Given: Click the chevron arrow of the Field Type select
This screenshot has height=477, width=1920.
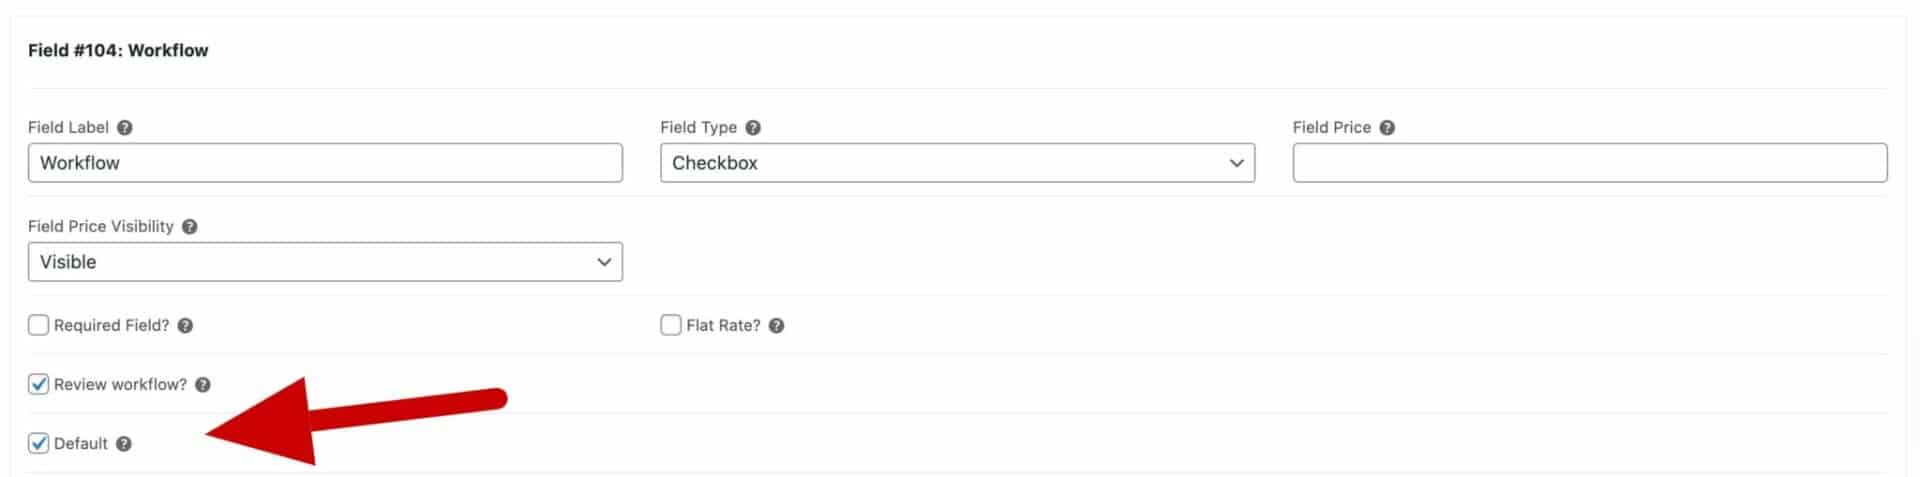Looking at the screenshot, I should (x=1236, y=163).
